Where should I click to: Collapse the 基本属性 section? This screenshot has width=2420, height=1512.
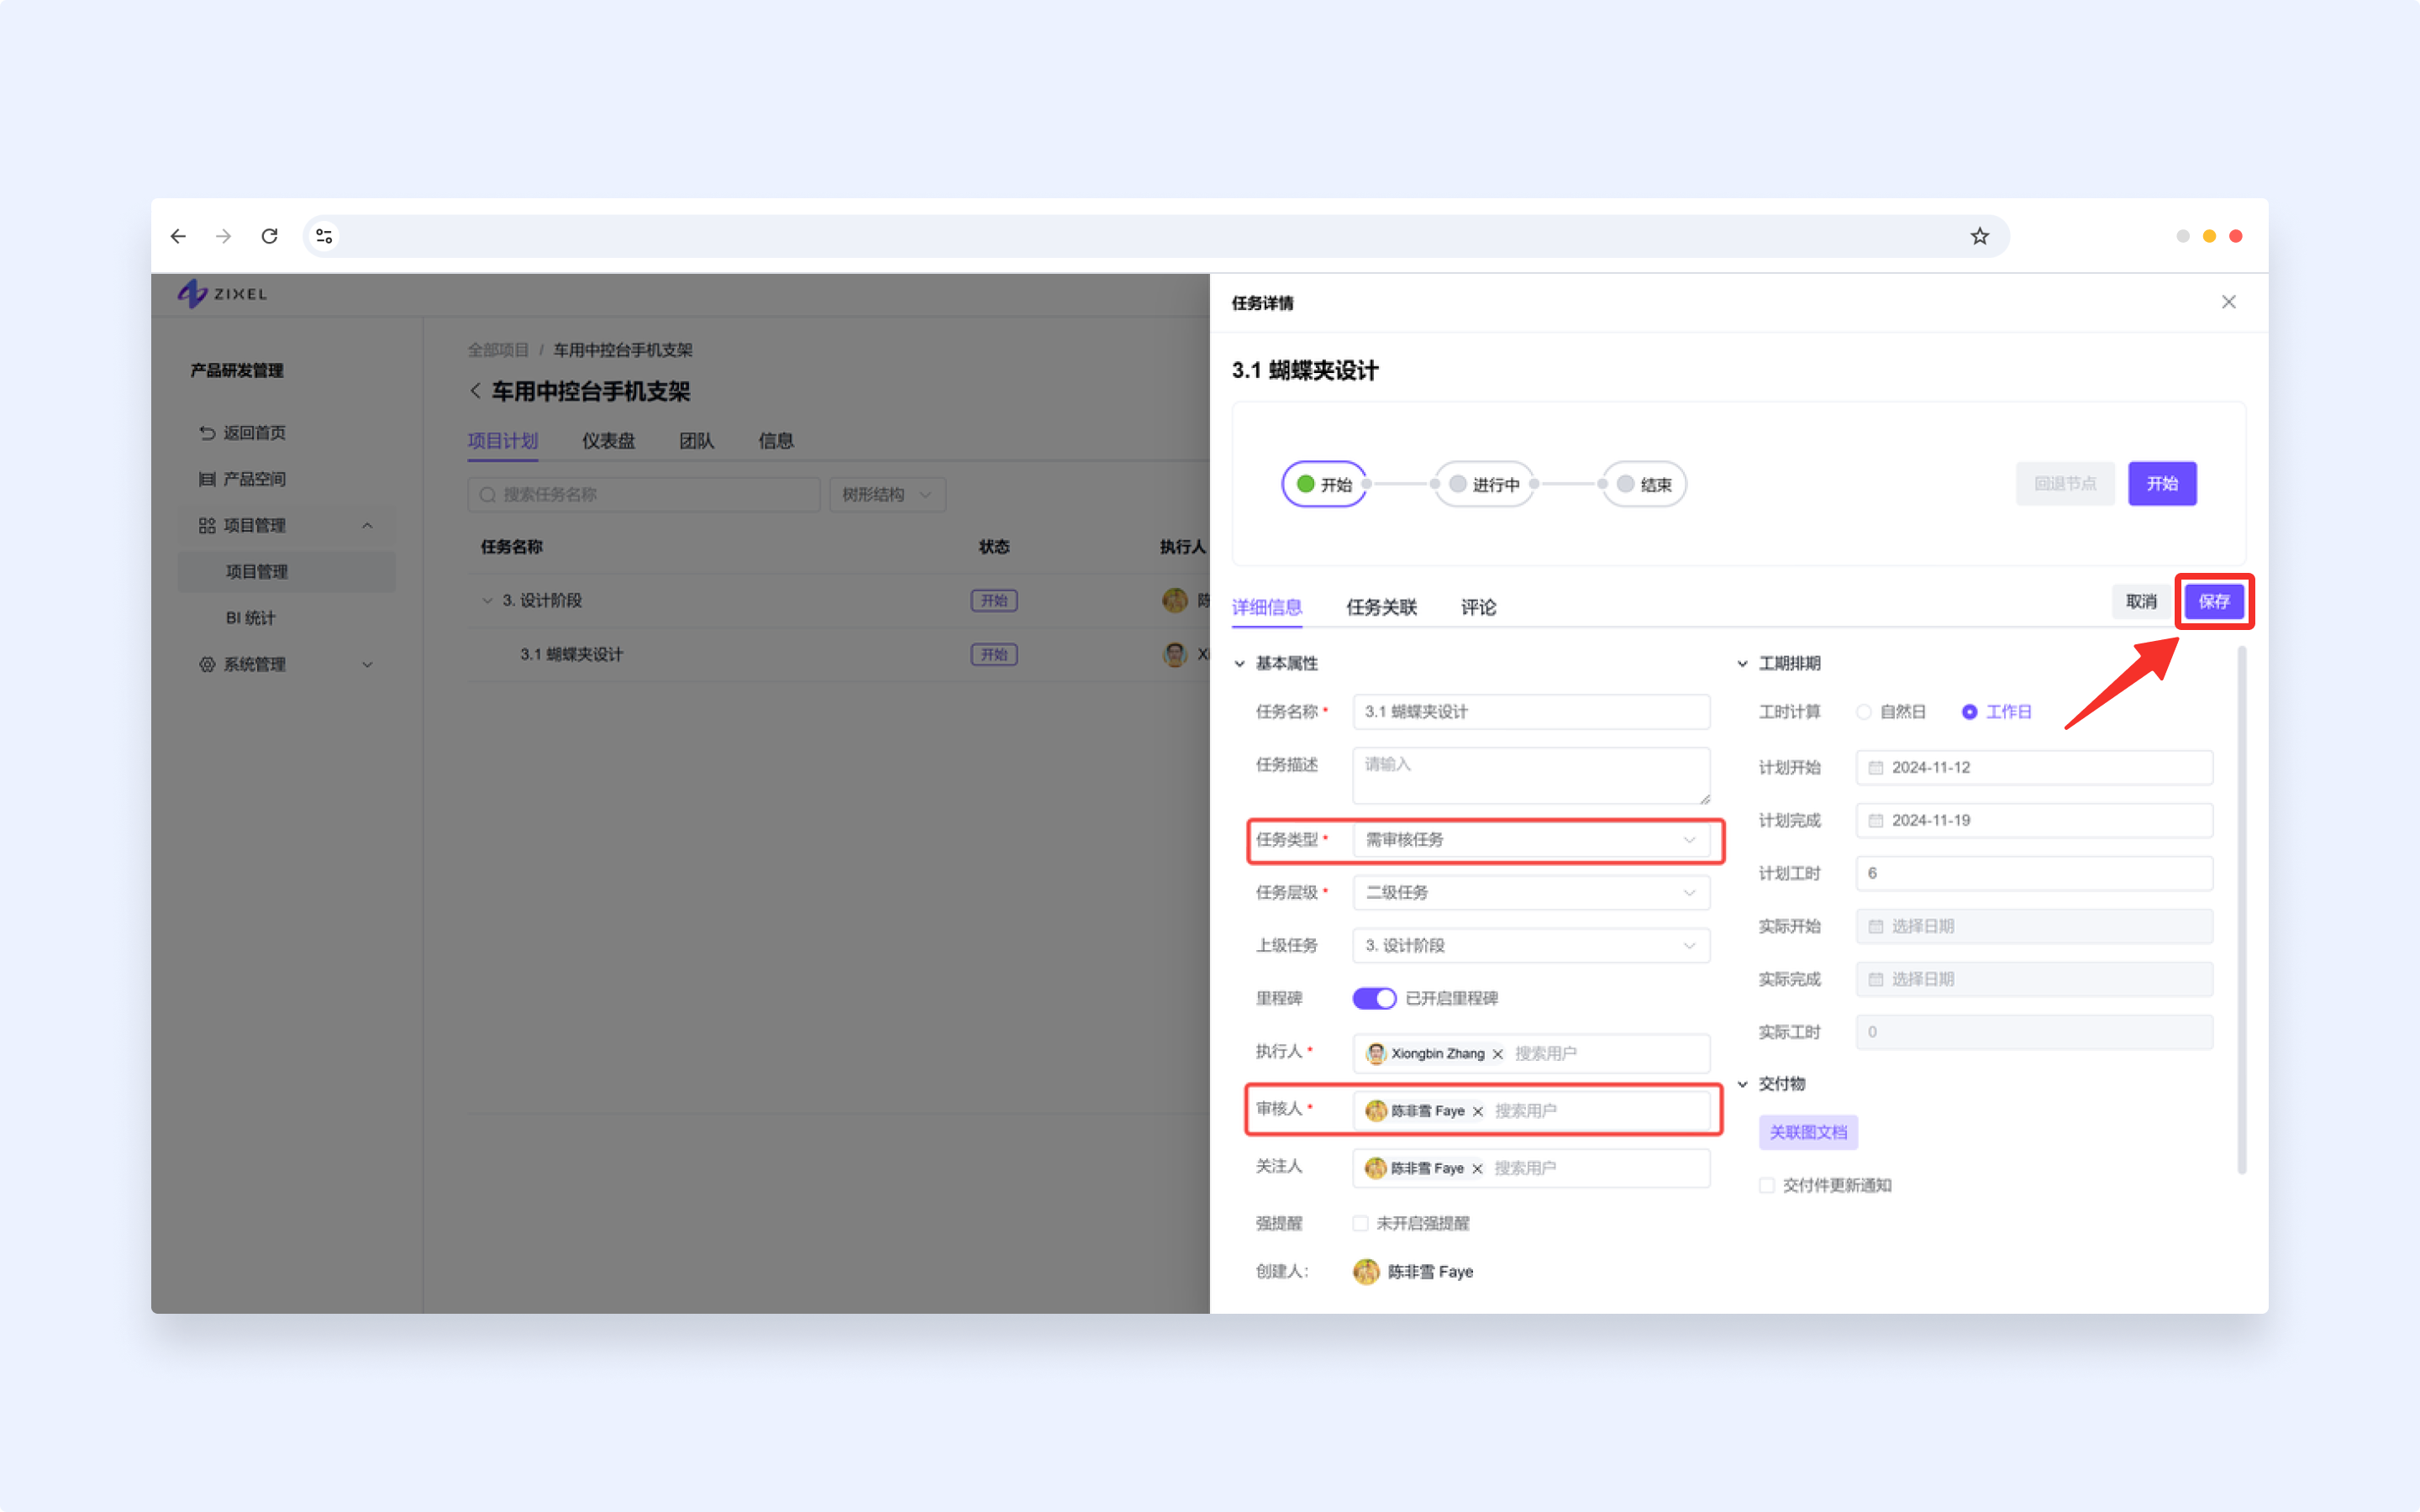coord(1240,664)
